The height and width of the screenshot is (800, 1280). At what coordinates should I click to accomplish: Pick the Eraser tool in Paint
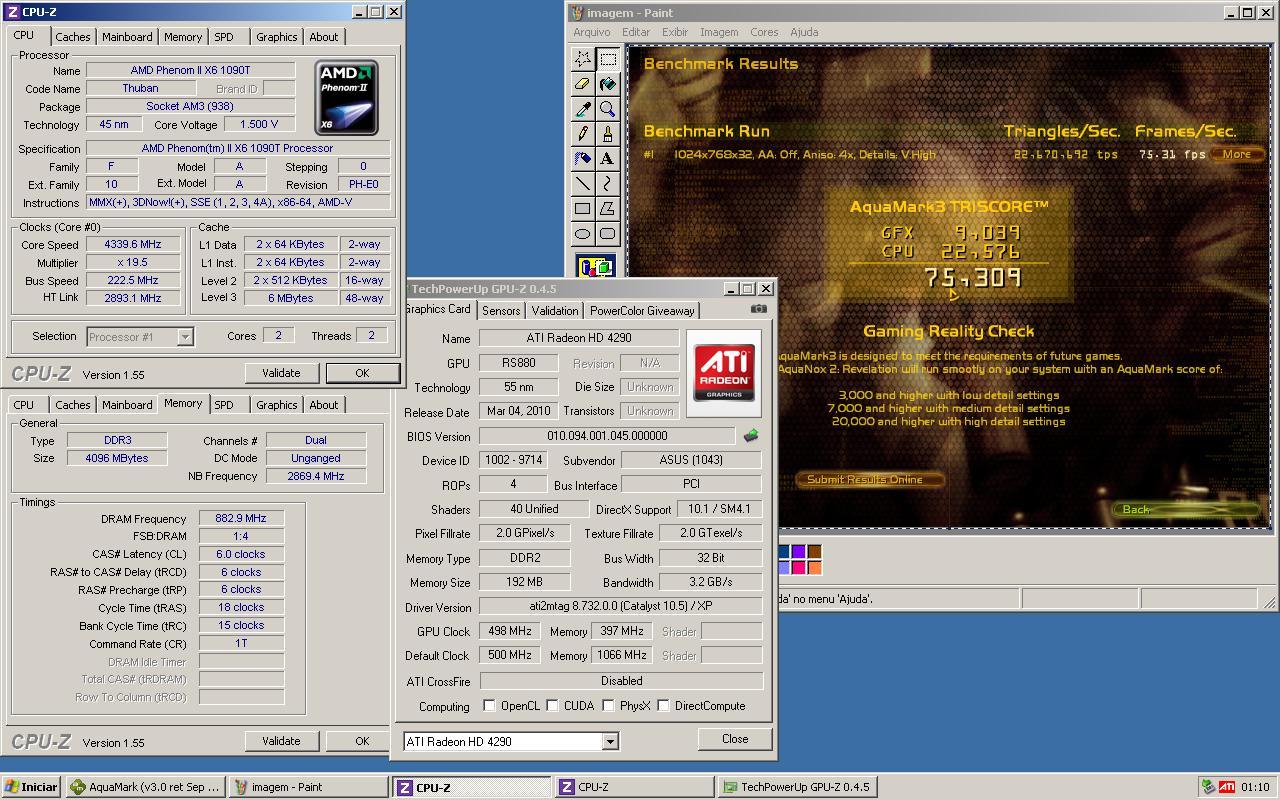(583, 84)
